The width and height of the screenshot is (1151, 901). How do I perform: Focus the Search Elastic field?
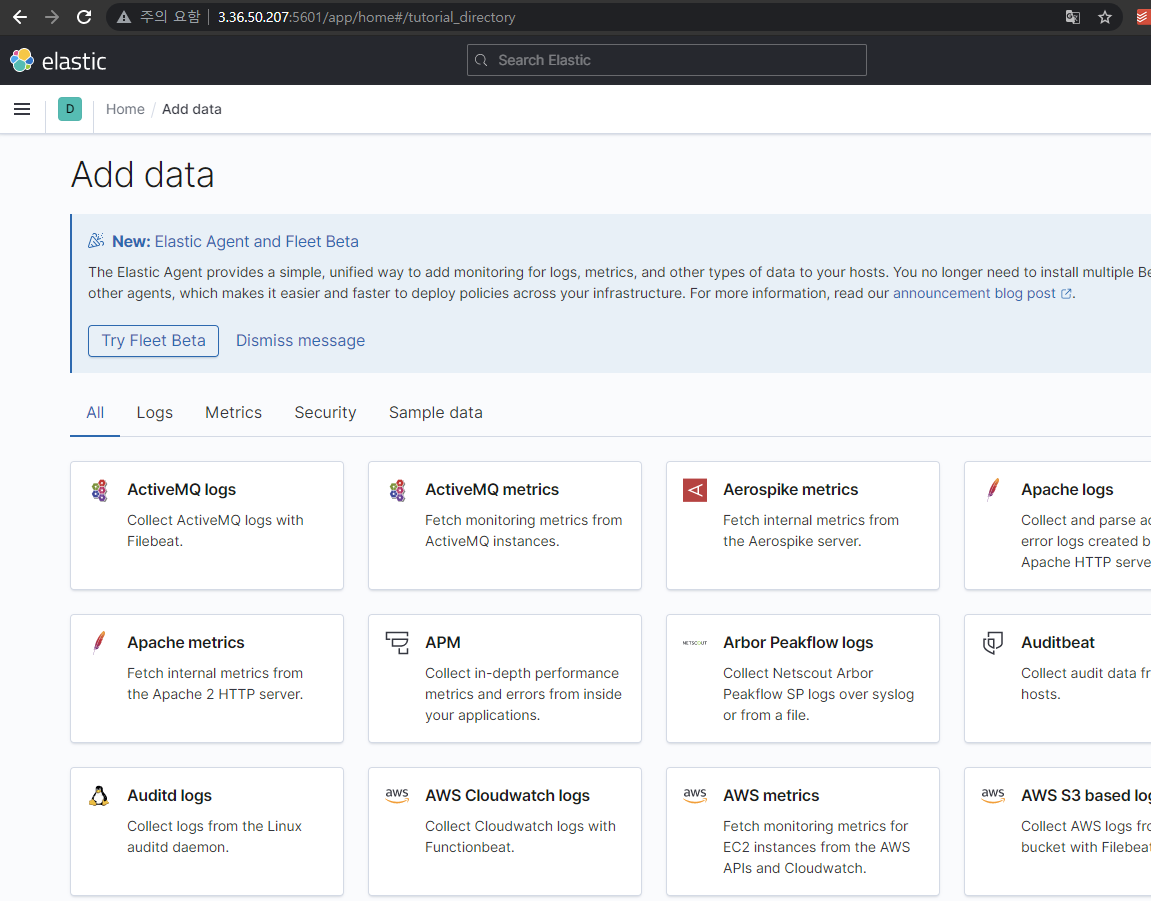[667, 60]
